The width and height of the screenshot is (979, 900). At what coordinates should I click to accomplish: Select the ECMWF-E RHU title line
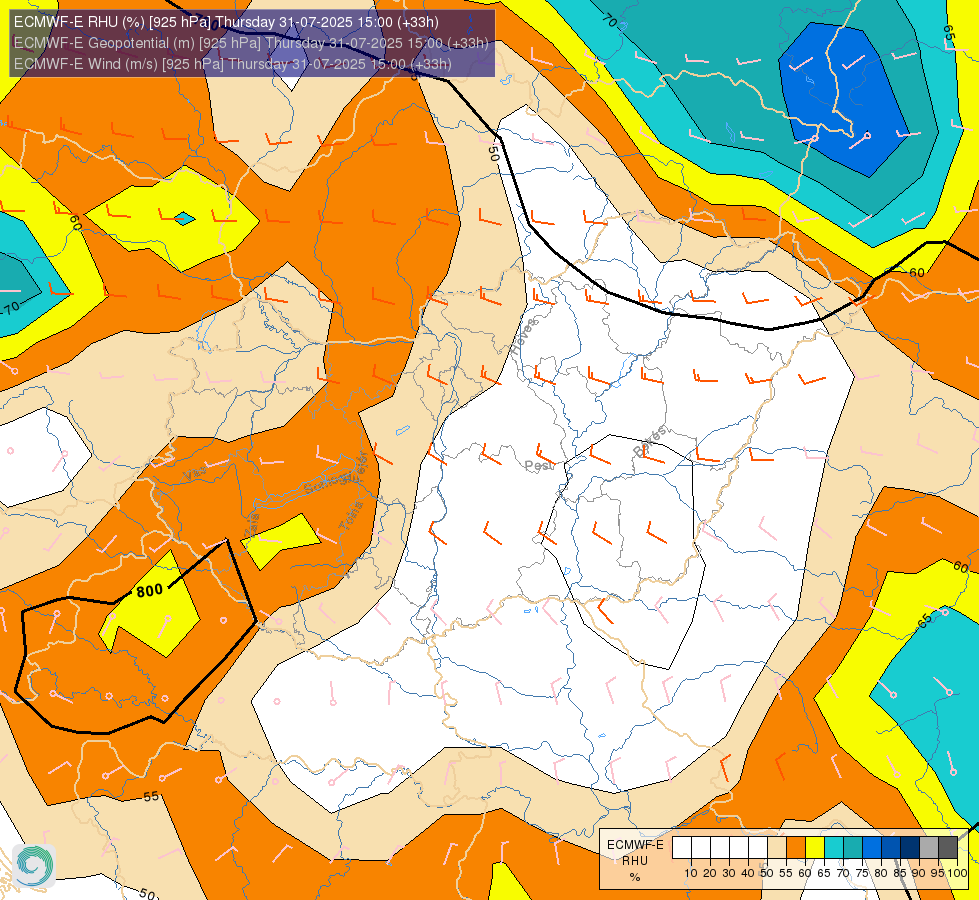[227, 22]
